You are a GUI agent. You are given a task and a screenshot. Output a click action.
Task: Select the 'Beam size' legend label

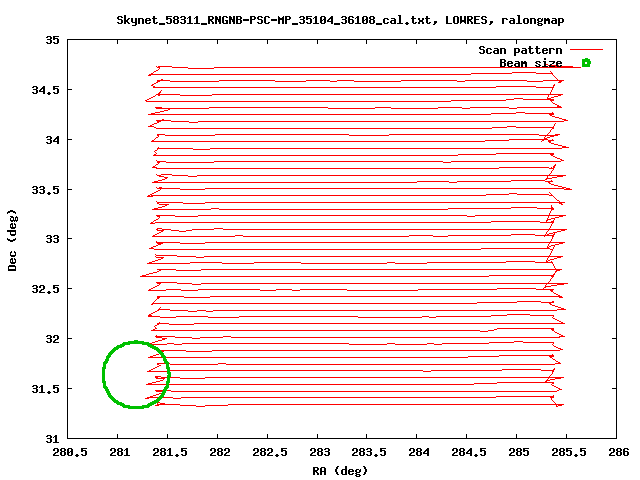[531, 63]
